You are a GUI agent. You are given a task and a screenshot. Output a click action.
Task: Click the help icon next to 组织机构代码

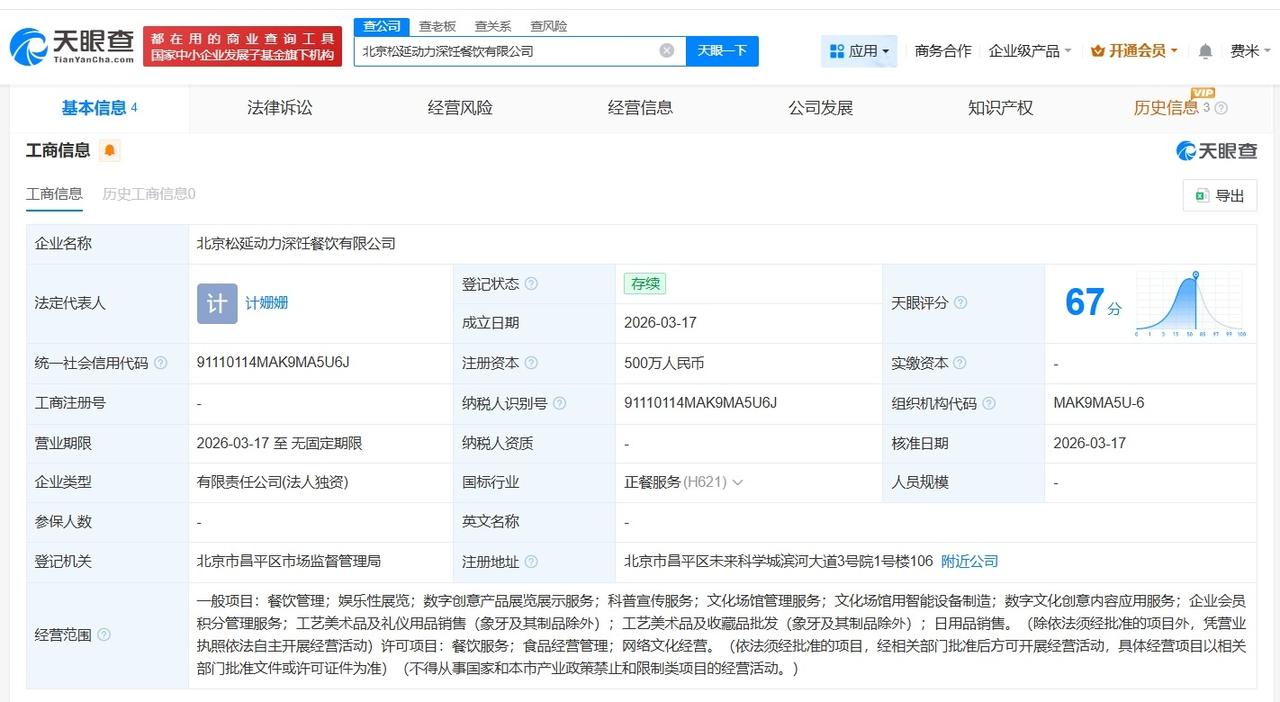tap(988, 403)
